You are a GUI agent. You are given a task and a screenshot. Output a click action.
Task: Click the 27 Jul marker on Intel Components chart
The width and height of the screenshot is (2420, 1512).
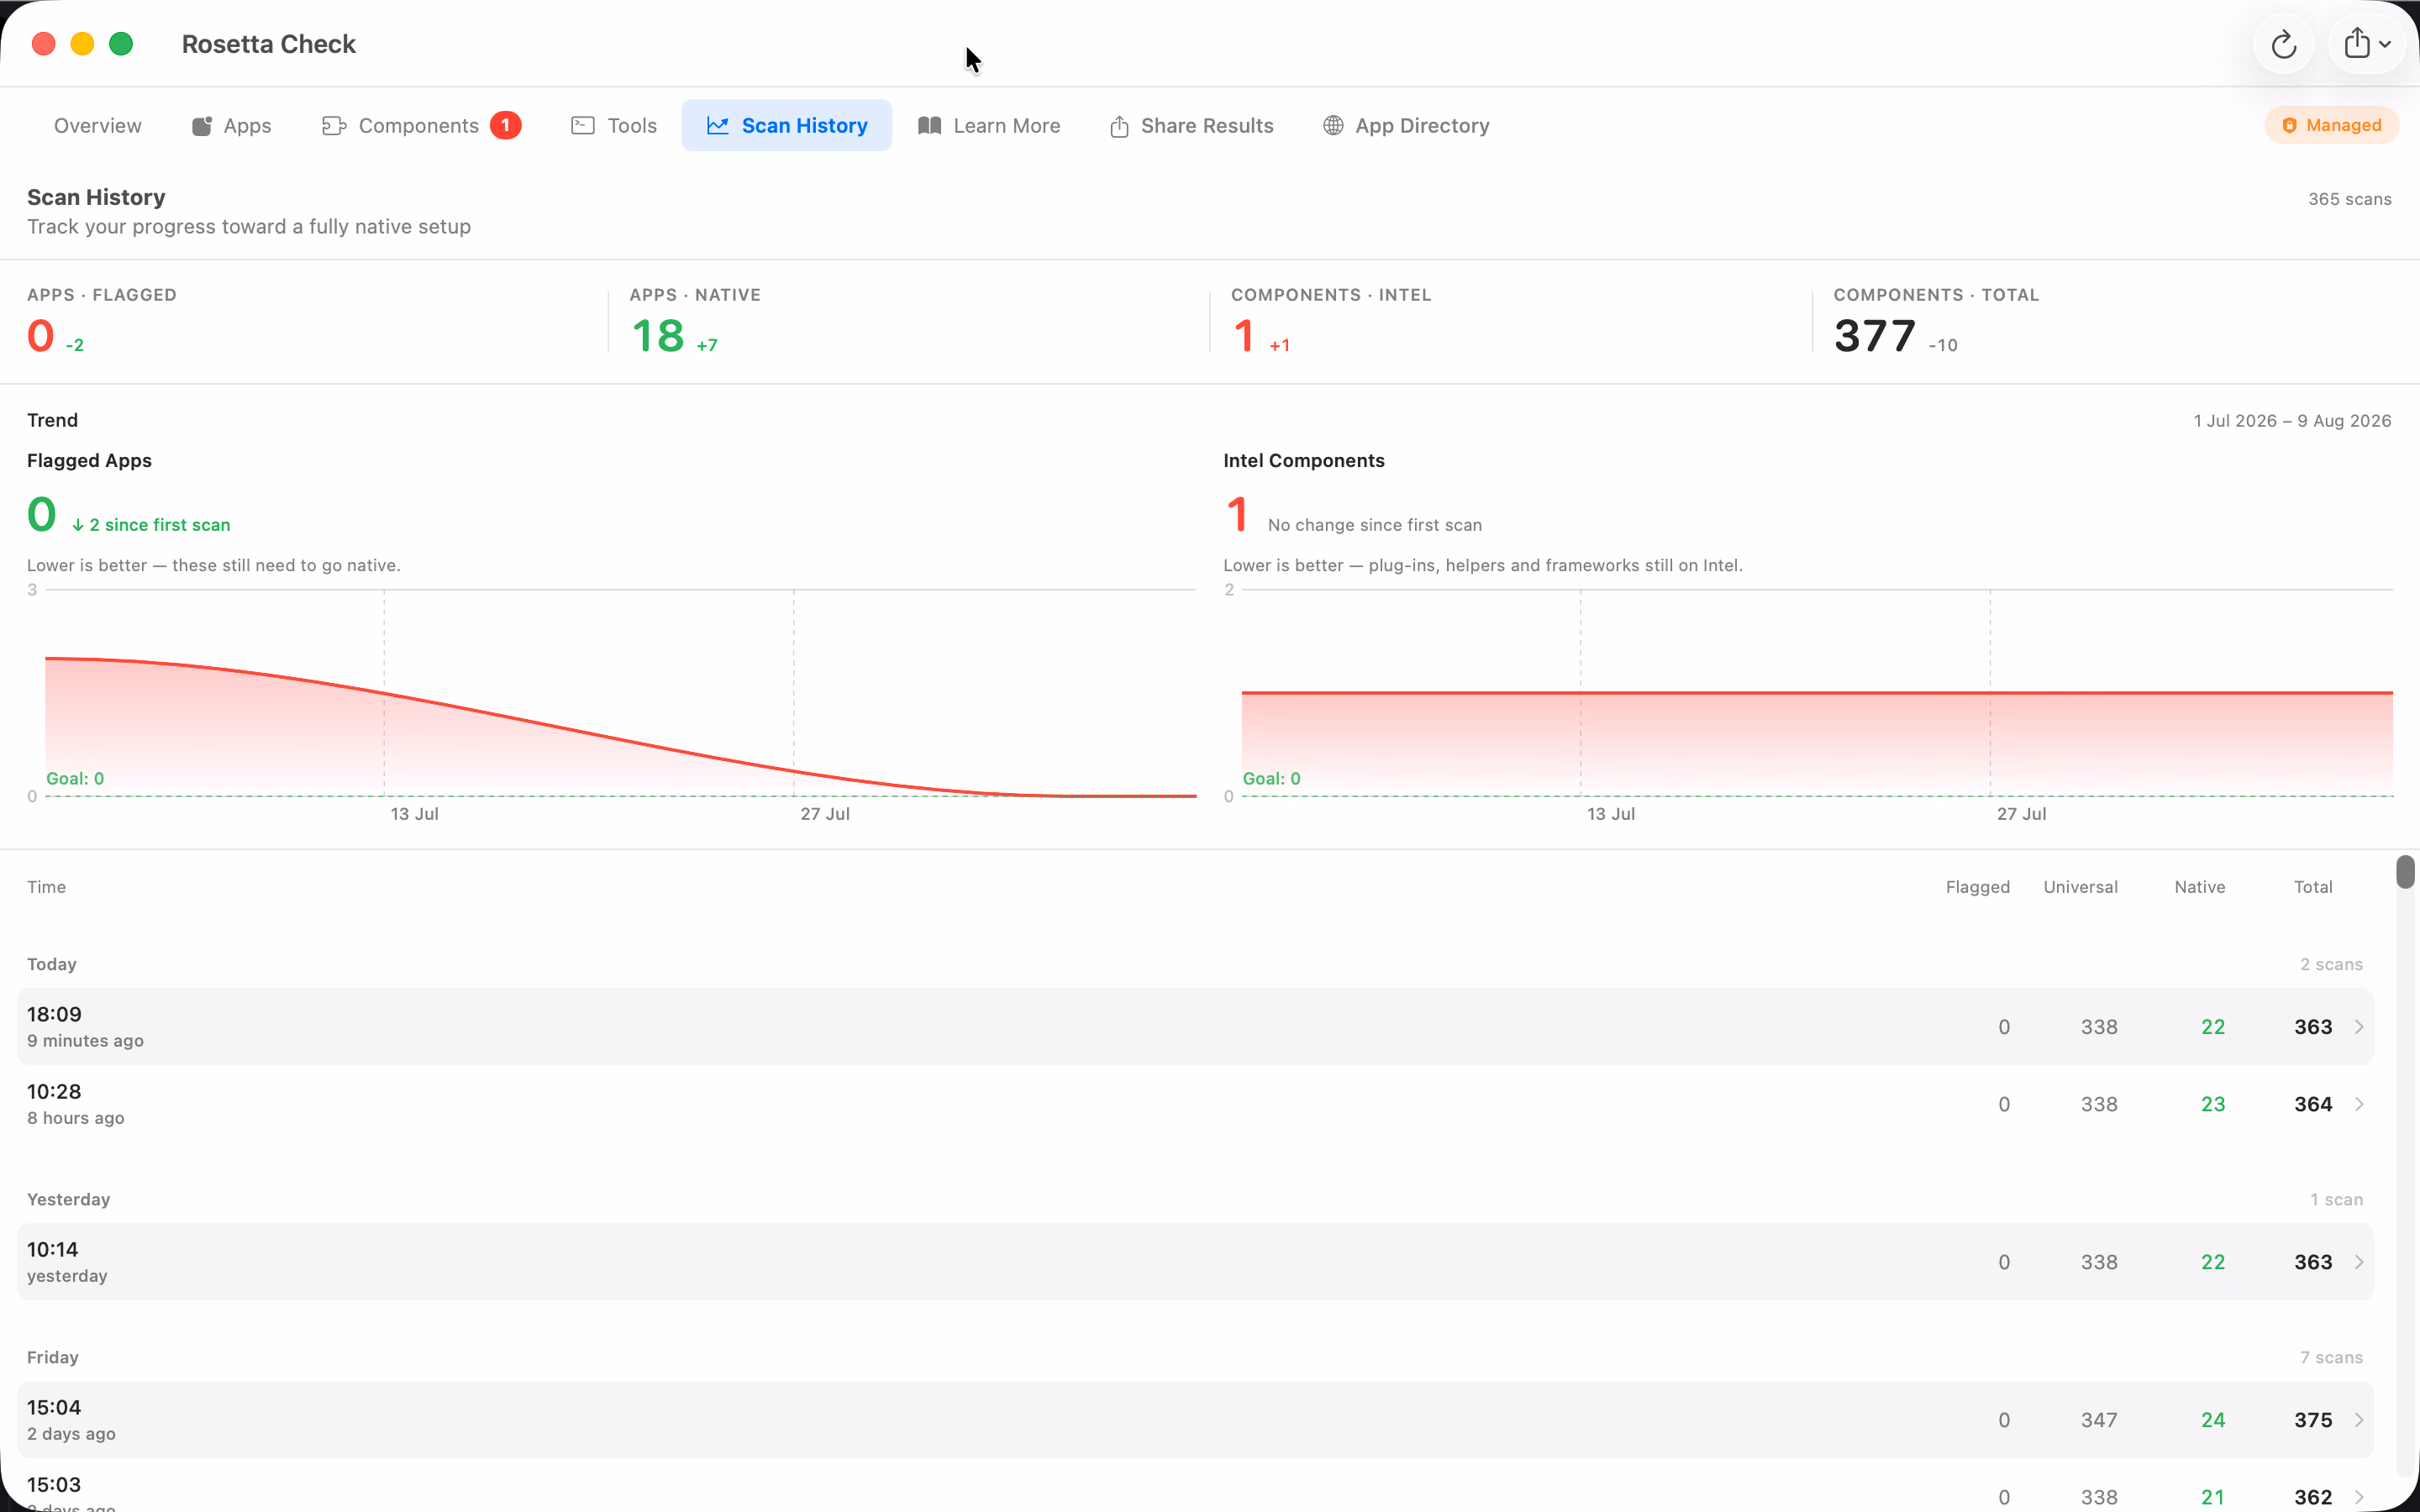tap(2020, 814)
